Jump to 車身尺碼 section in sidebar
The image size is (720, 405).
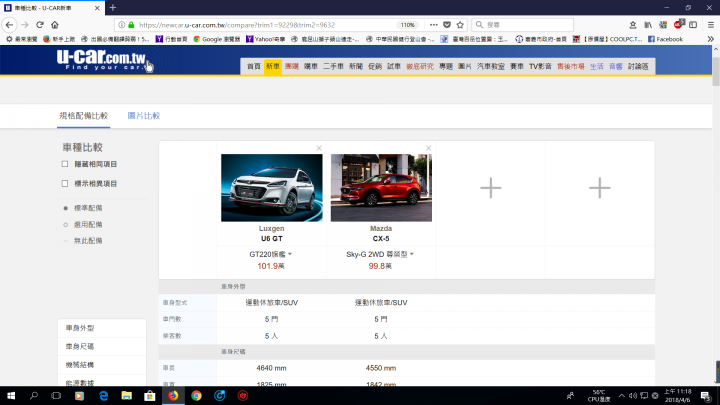(x=102, y=346)
